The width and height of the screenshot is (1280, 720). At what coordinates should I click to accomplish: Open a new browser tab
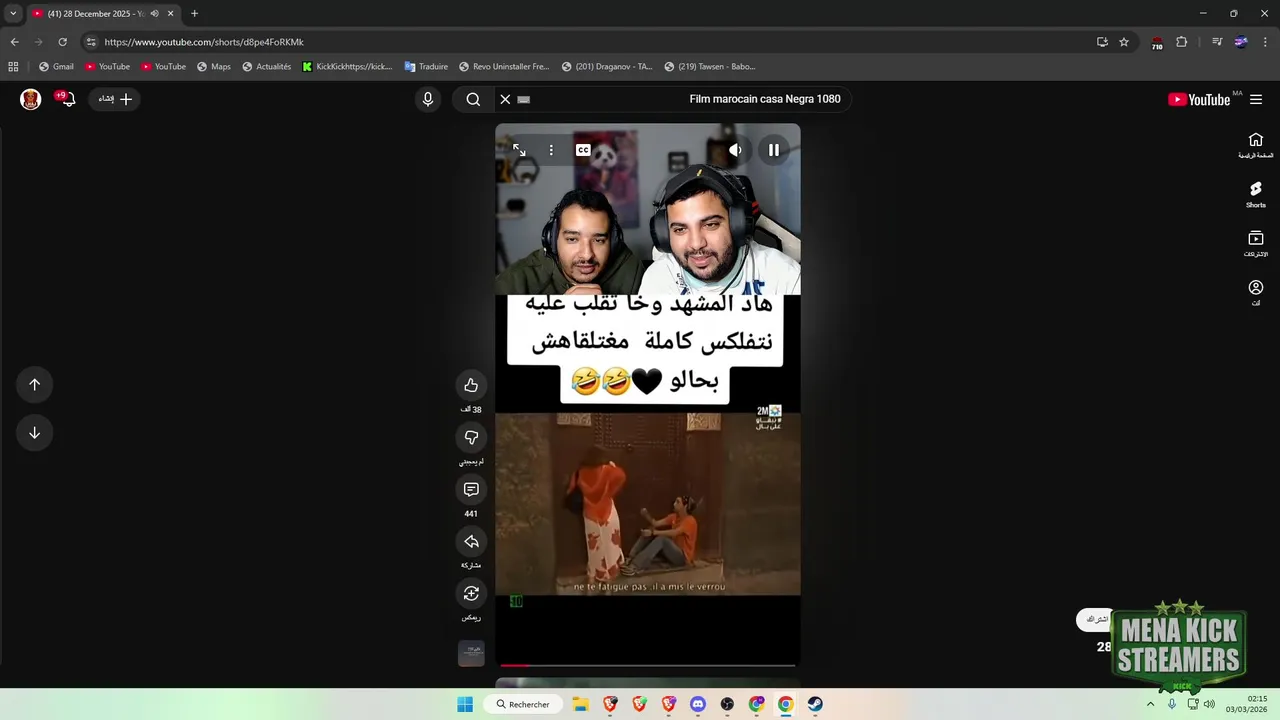pyautogui.click(x=194, y=14)
